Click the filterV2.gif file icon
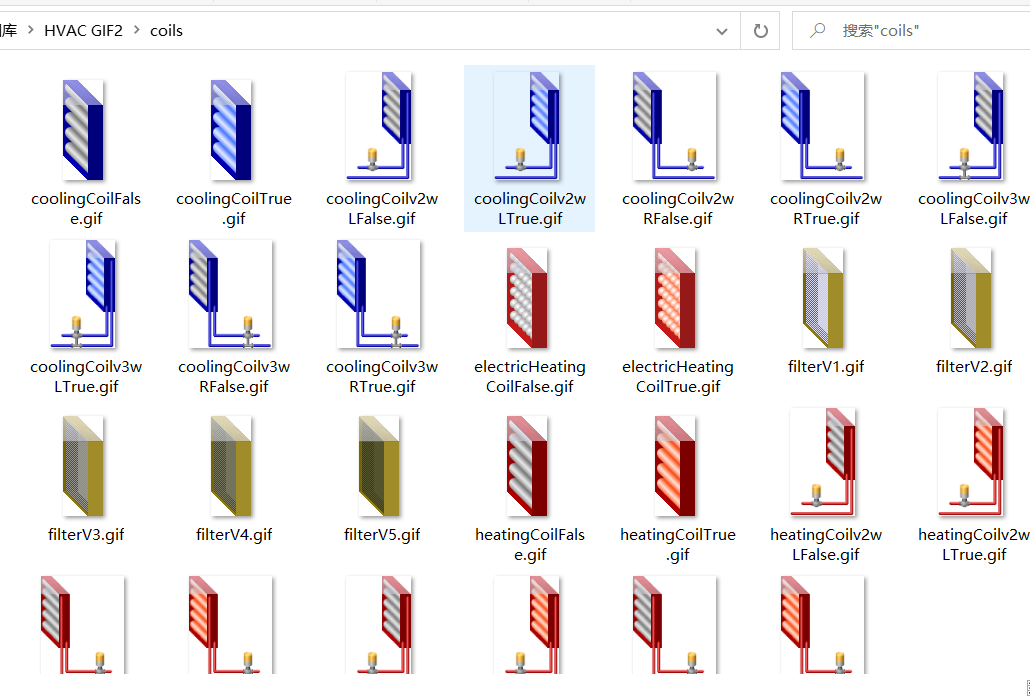 point(971,298)
